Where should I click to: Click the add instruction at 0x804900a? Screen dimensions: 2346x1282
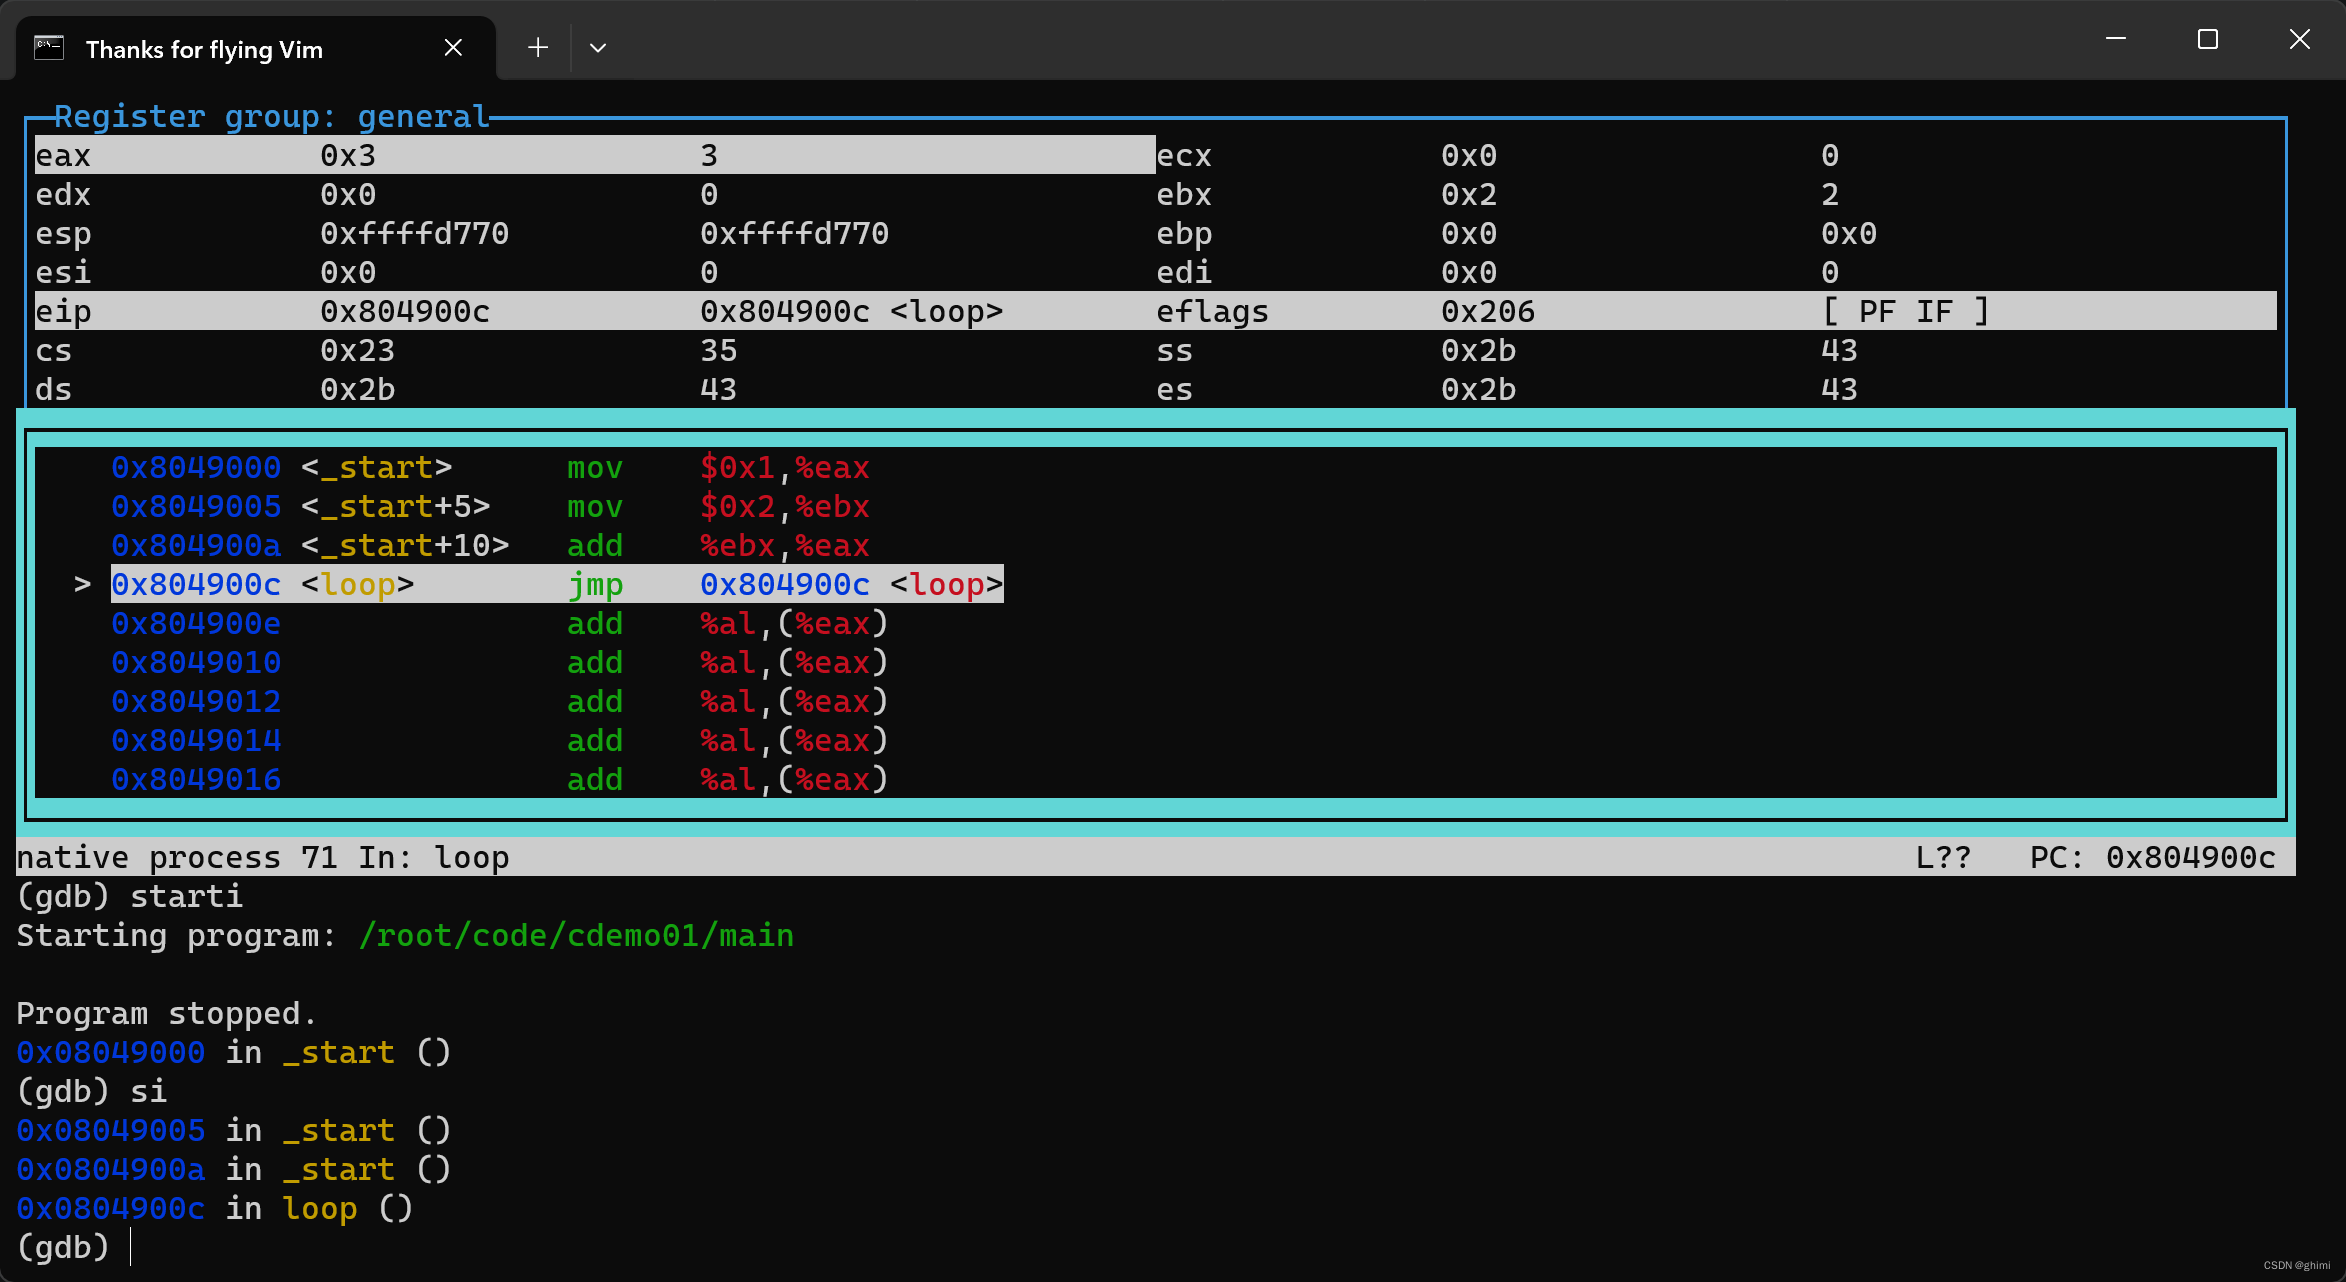tap(592, 545)
